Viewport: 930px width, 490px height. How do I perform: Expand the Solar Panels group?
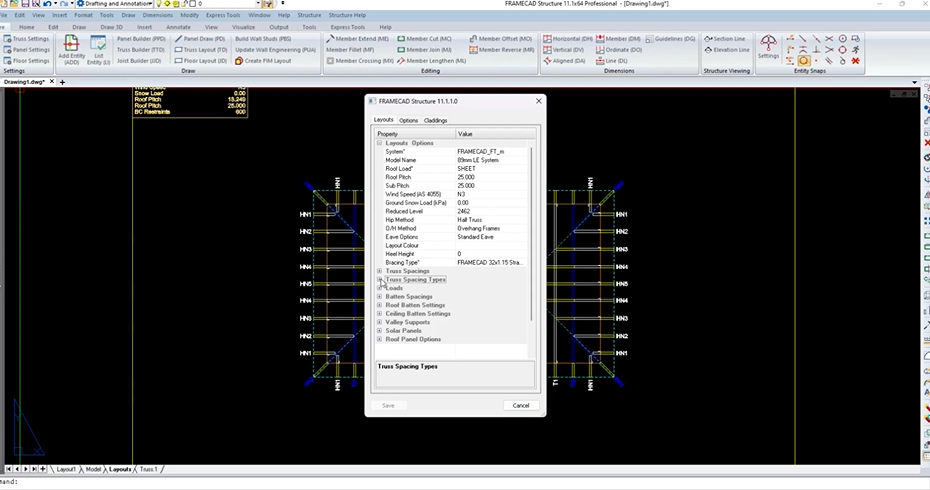pyautogui.click(x=380, y=331)
